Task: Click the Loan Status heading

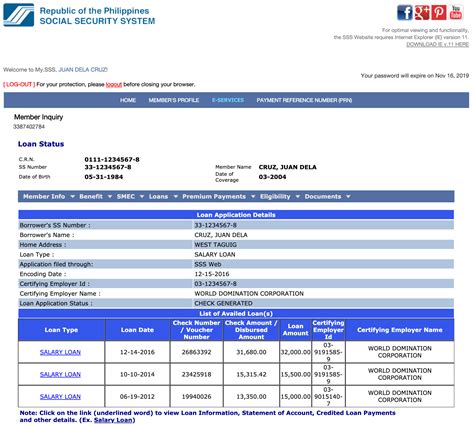Action: [x=41, y=144]
